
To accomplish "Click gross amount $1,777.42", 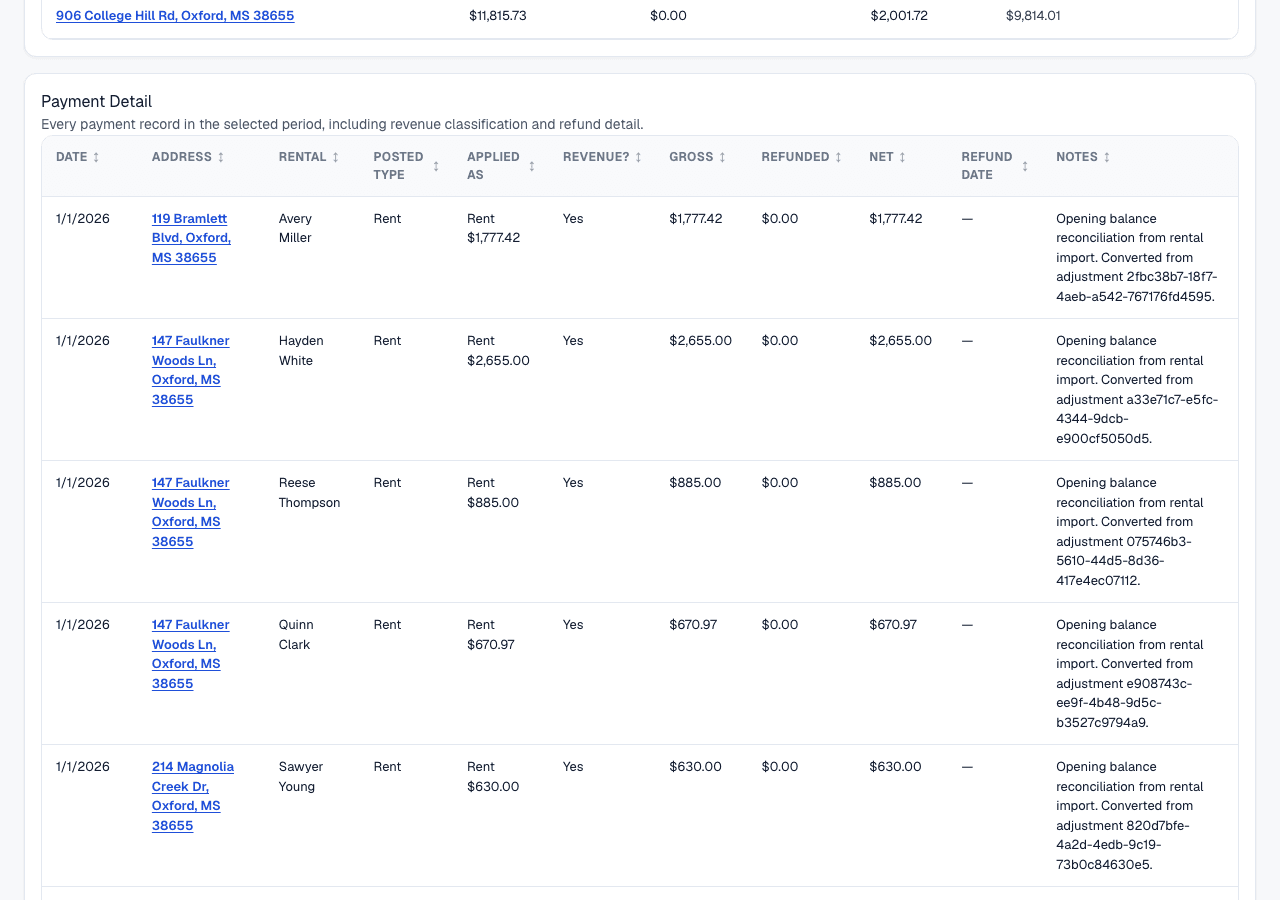I will pos(696,218).
